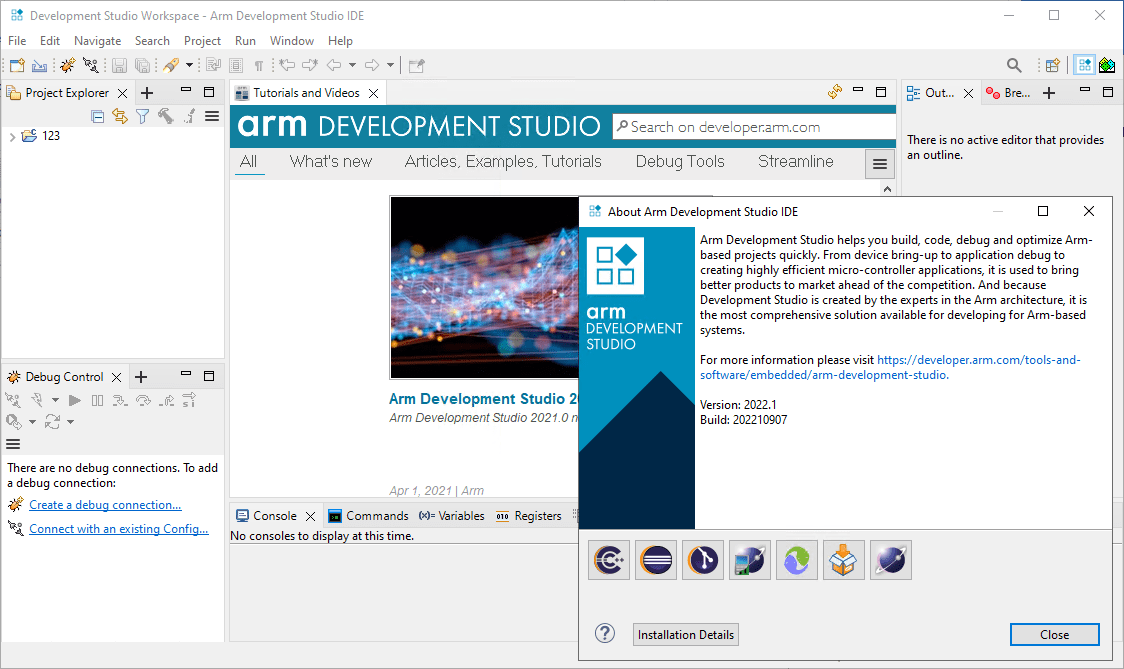
Task: Click the refresh icon in Tutorials and Videos view
Action: 834,92
